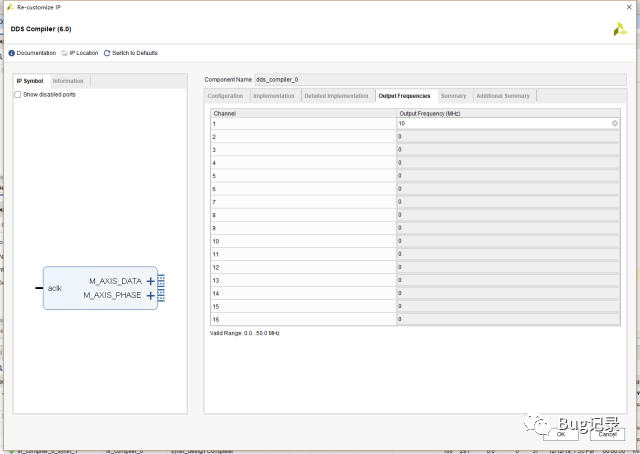
Task: Select the channel 10 row label
Action: click(x=303, y=241)
